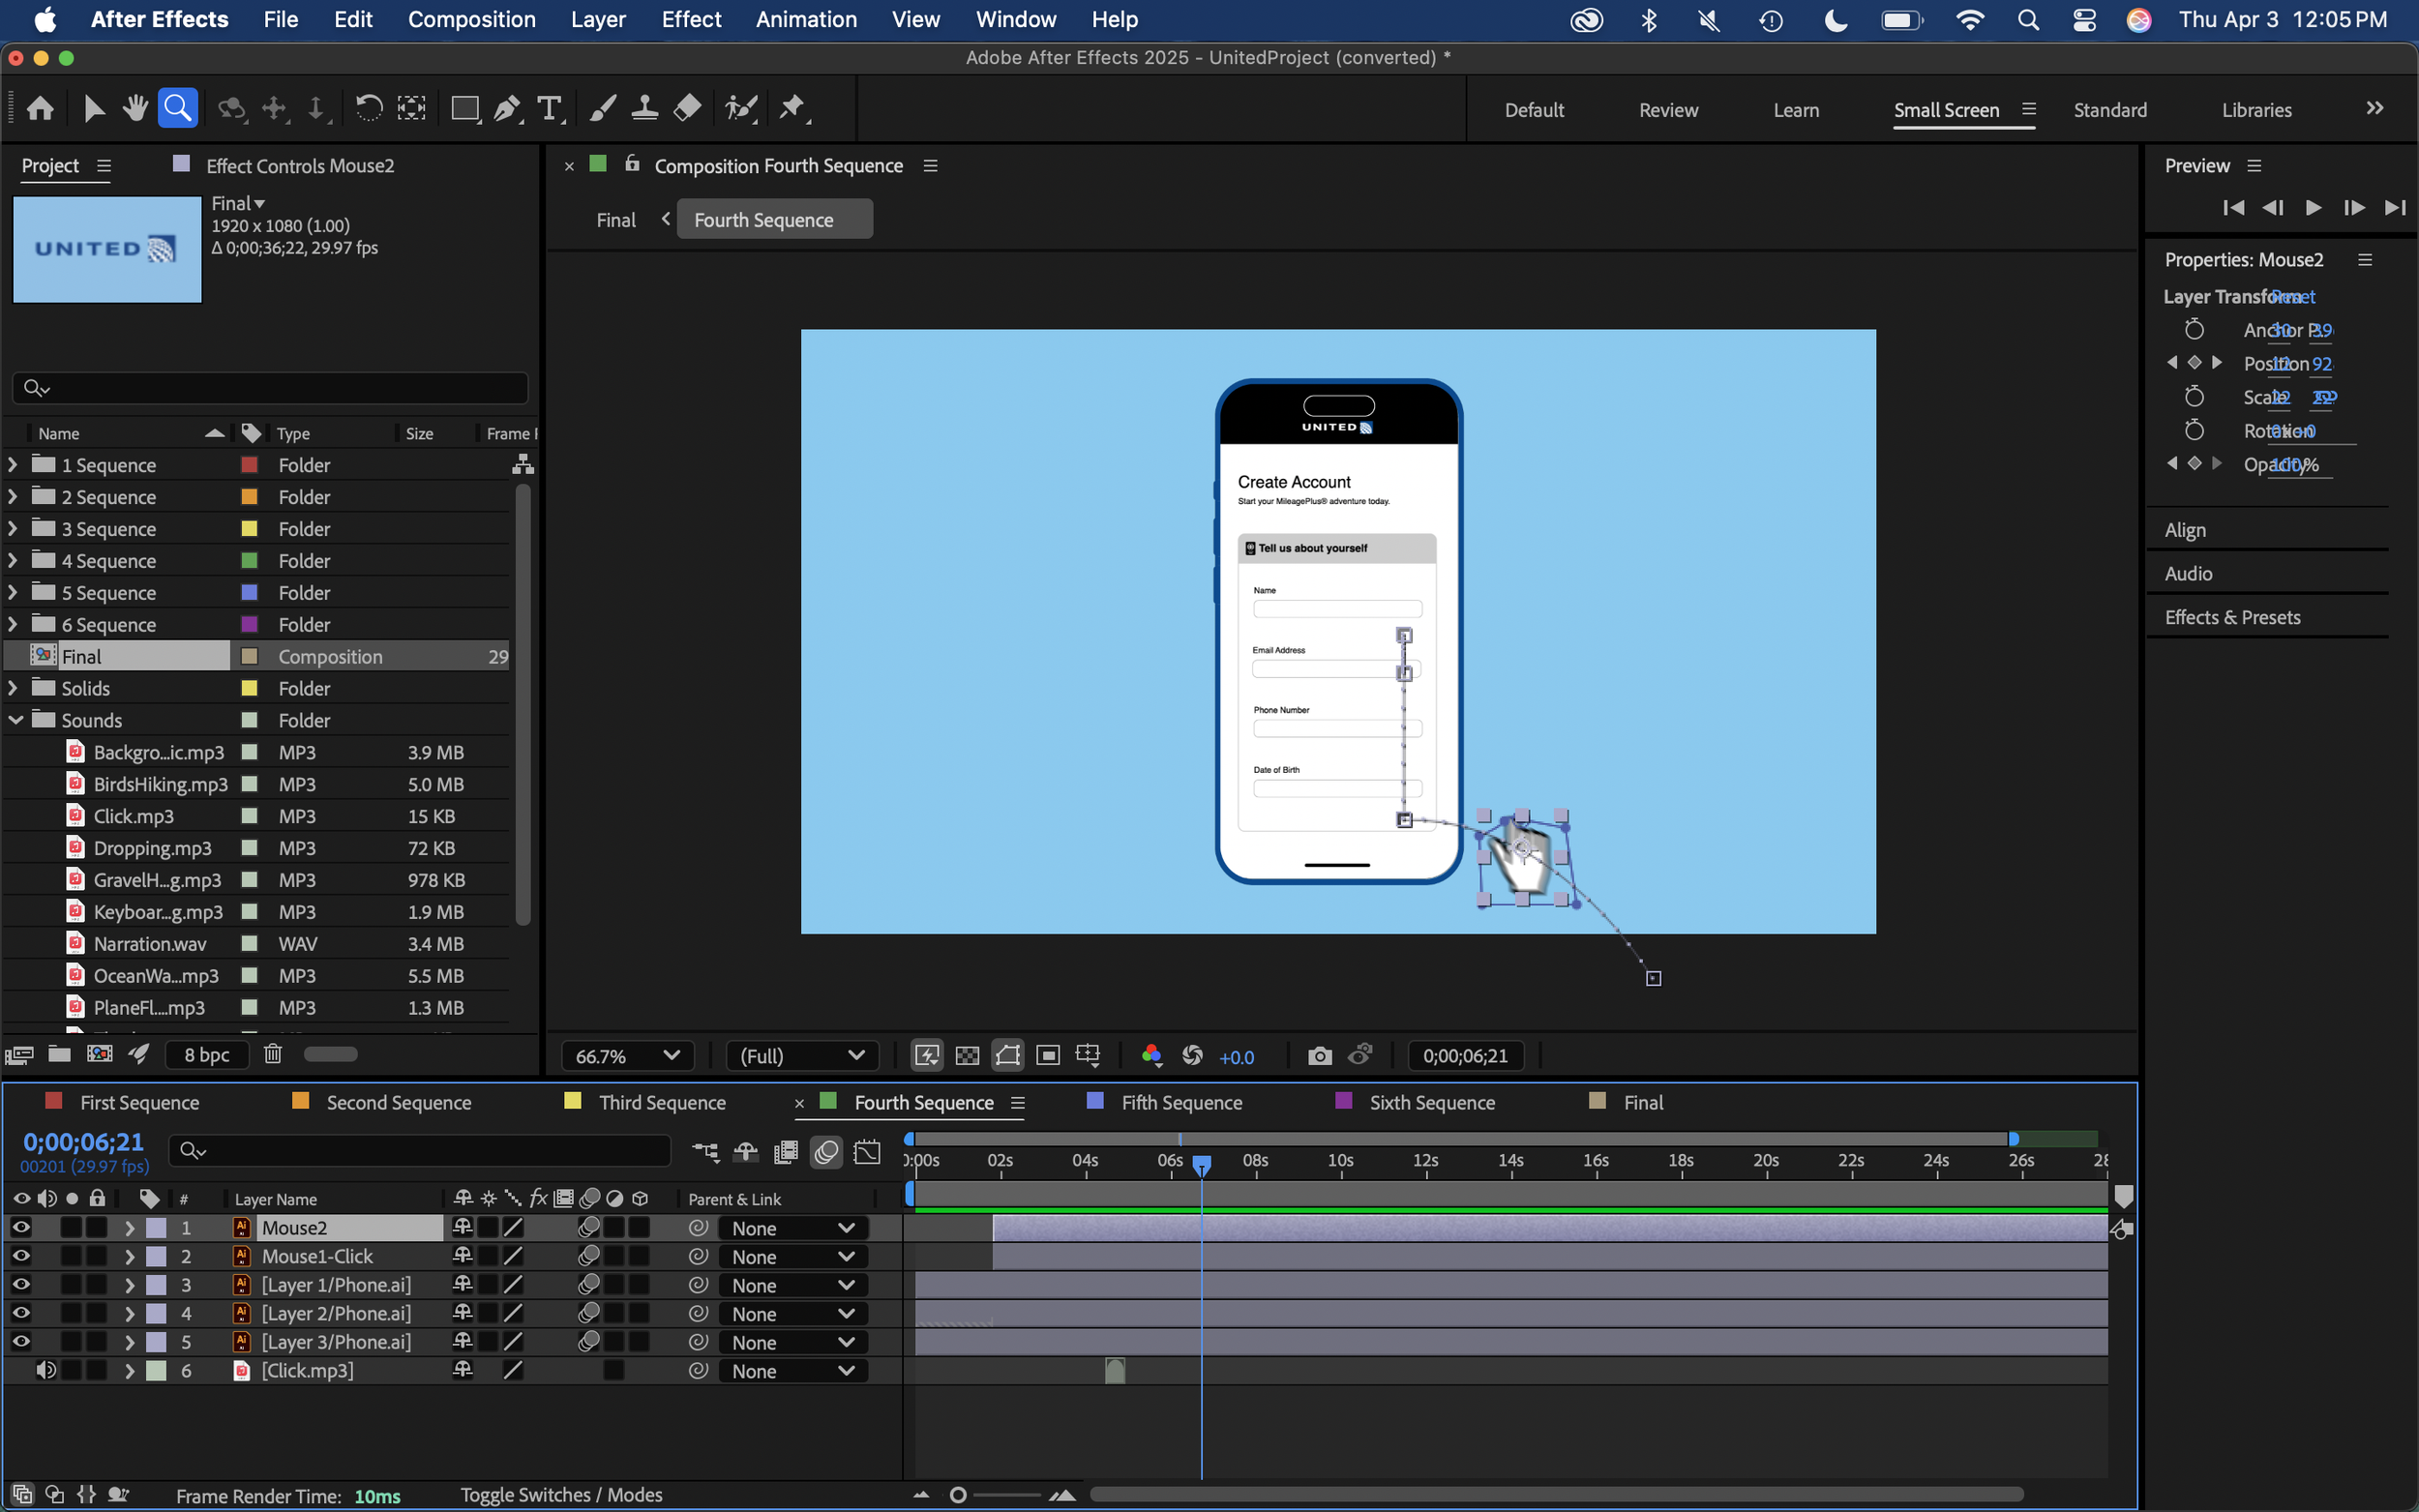Image resolution: width=2419 pixels, height=1512 pixels.
Task: Open the parent dropdown for Mouse1-Click layer
Action: 792,1257
